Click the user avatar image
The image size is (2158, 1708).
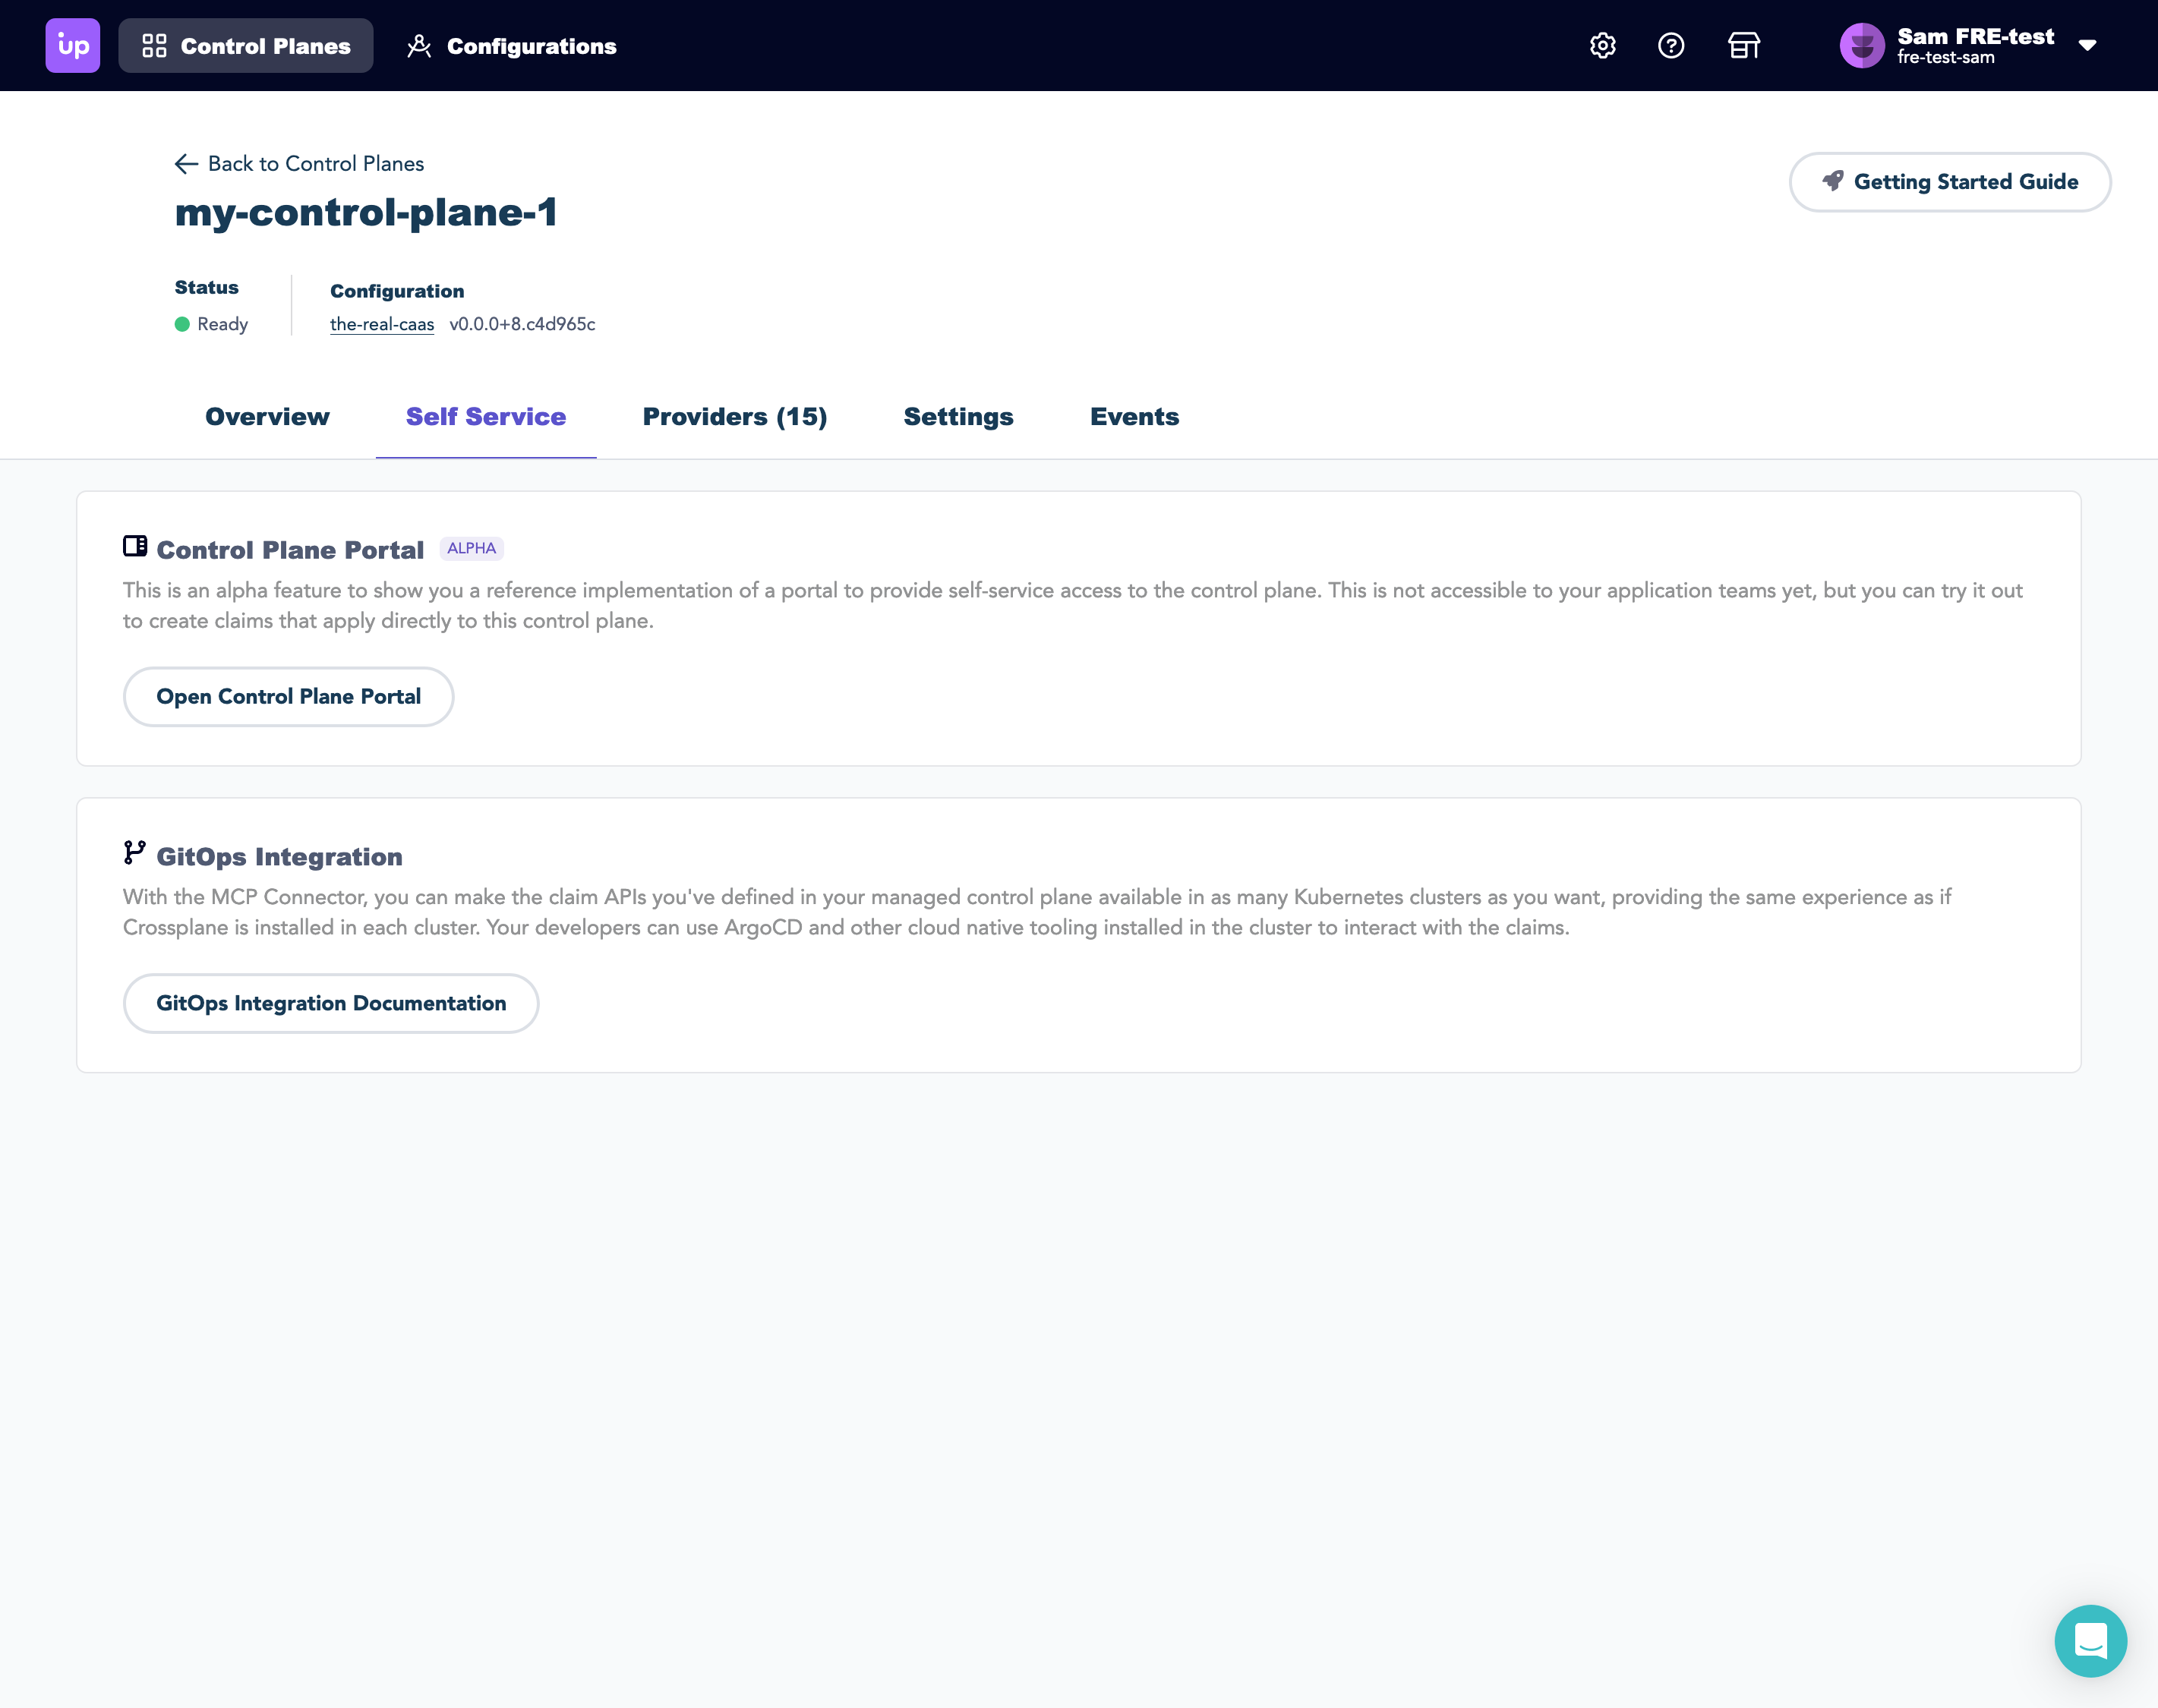tap(1861, 46)
